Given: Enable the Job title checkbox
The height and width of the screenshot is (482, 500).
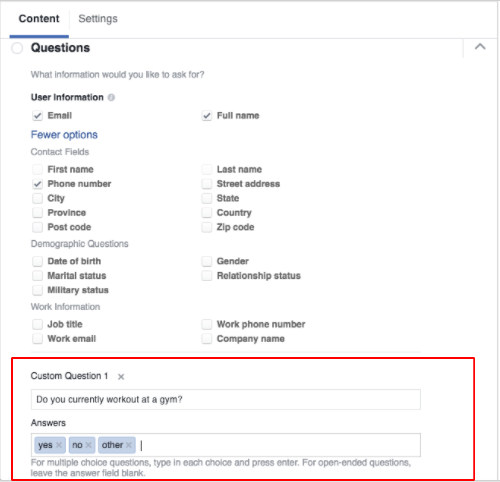Looking at the screenshot, I should click(x=37, y=324).
